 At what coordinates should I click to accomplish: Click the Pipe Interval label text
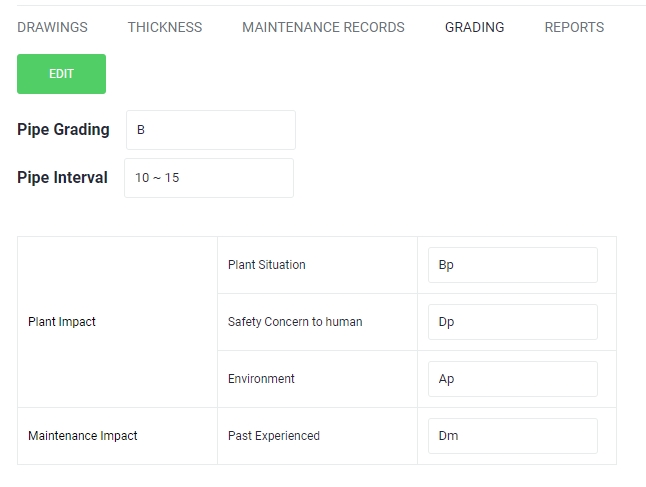click(x=62, y=178)
